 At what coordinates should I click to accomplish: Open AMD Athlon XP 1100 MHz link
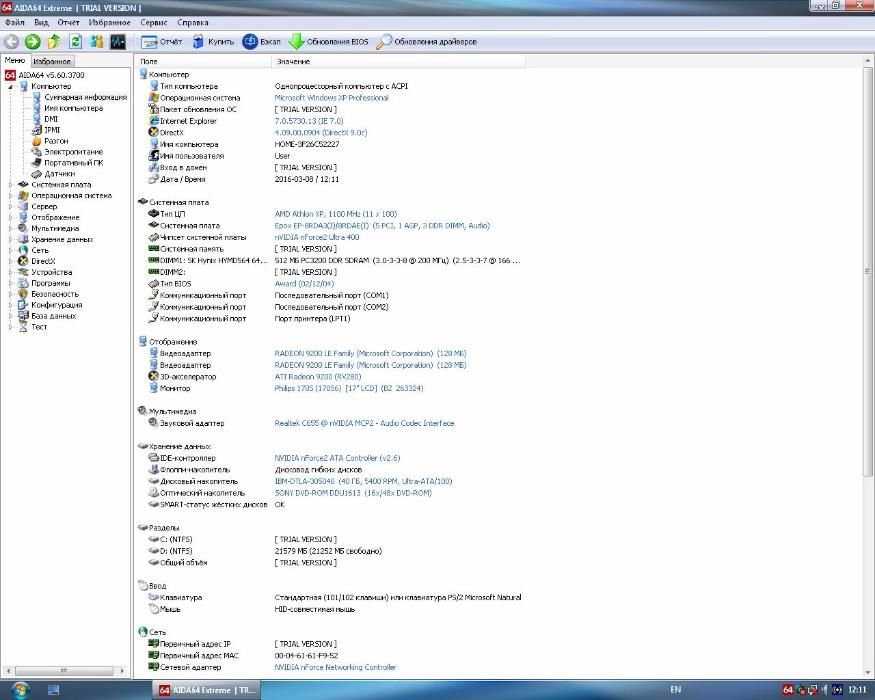pyautogui.click(x=336, y=214)
